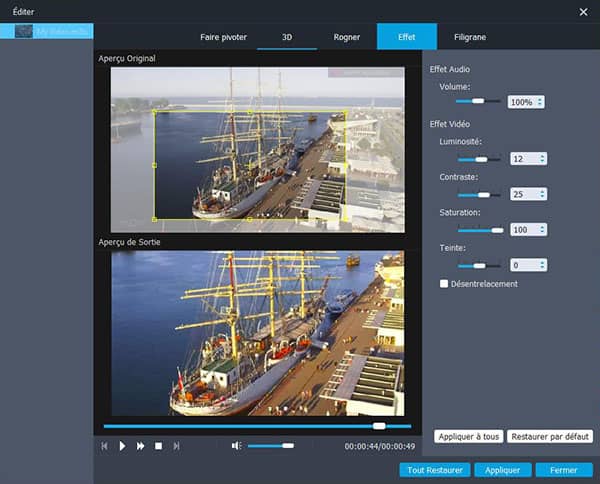600x484 pixels.
Task: Click the Saturation slider
Action: click(x=479, y=230)
